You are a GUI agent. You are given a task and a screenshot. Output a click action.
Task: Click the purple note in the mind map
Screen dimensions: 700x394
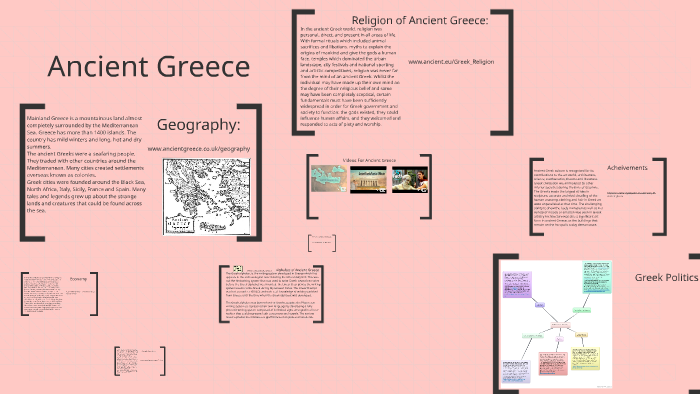coord(517,284)
